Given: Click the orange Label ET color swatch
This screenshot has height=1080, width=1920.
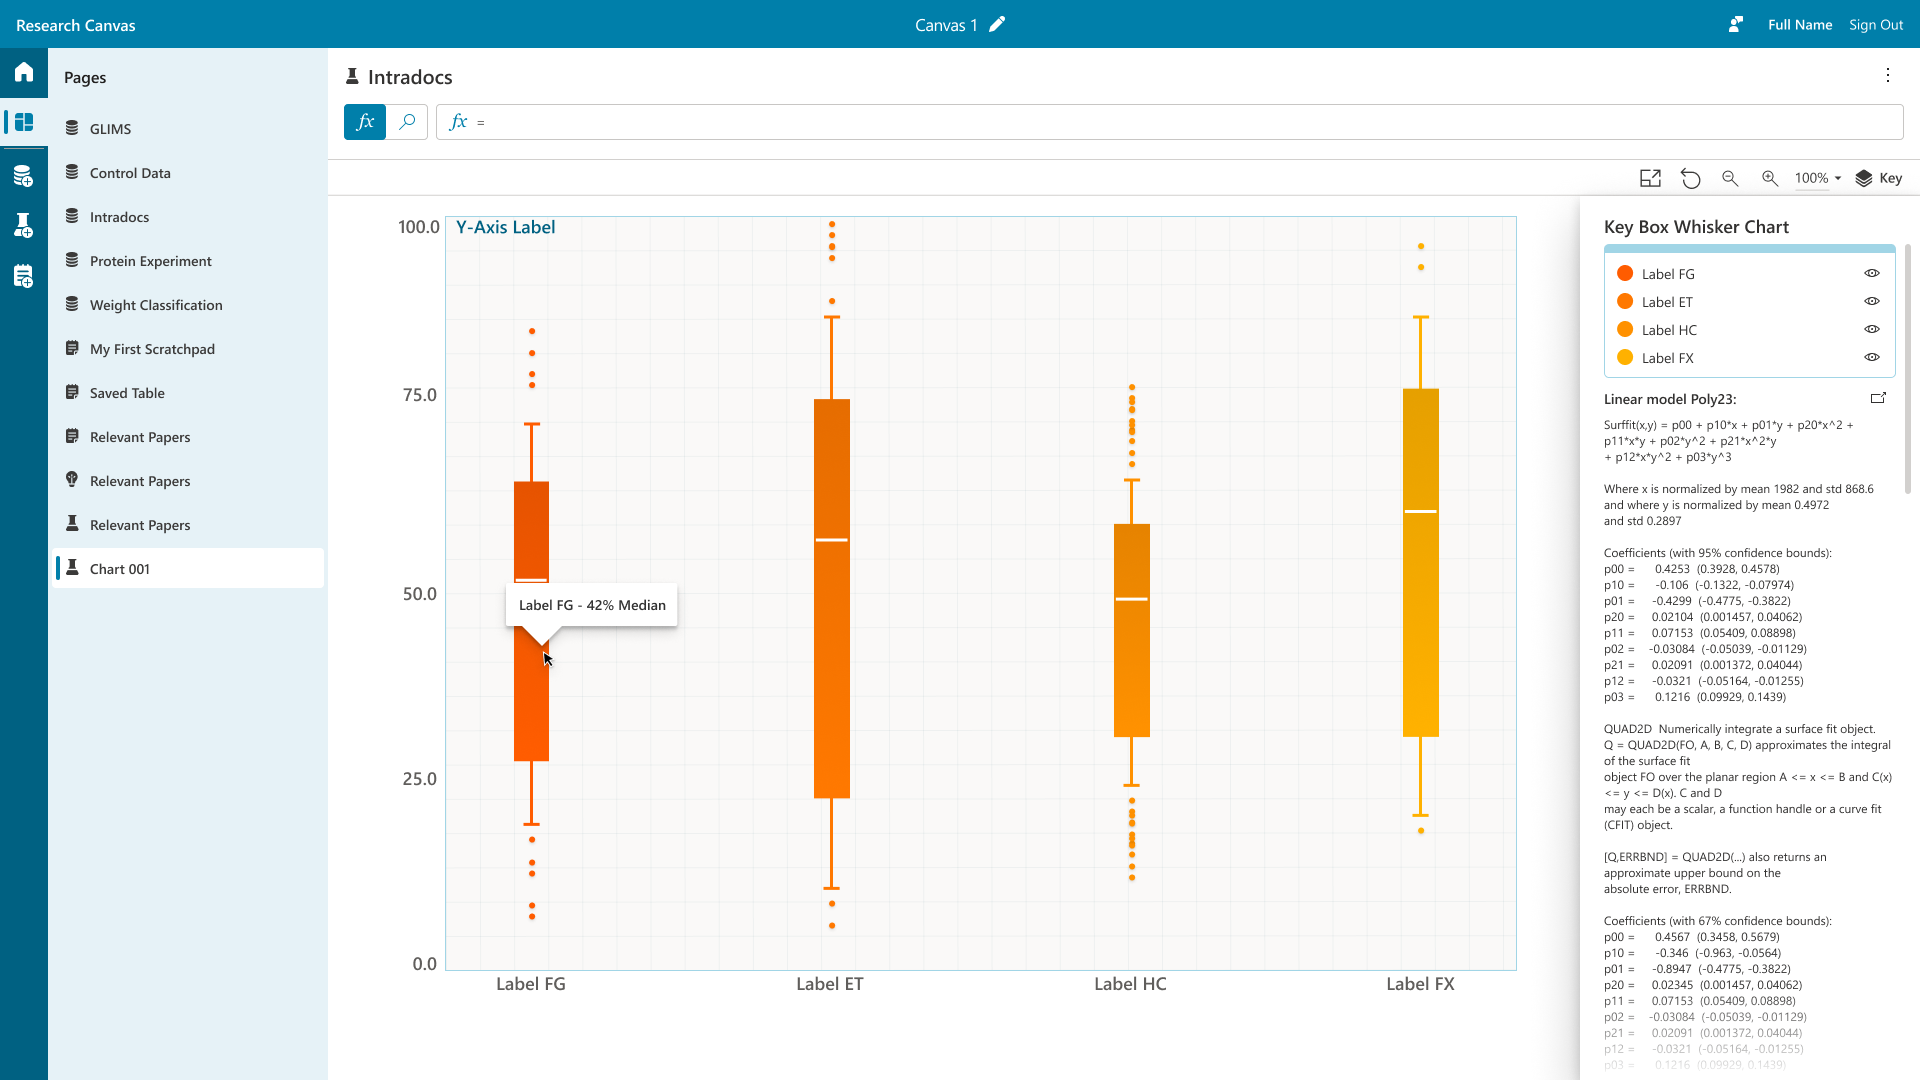Looking at the screenshot, I should [1625, 302].
